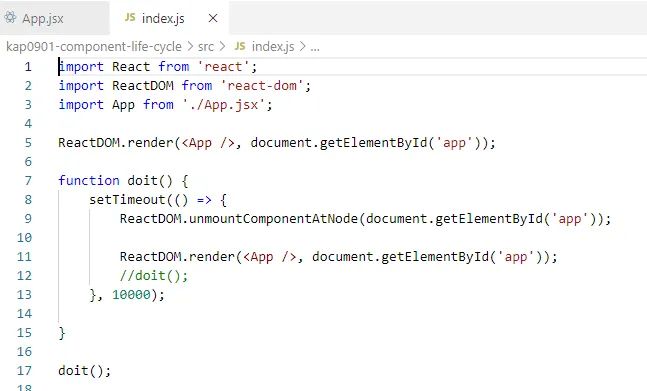
Task: Click line number 1 in the gutter
Action: [28, 67]
